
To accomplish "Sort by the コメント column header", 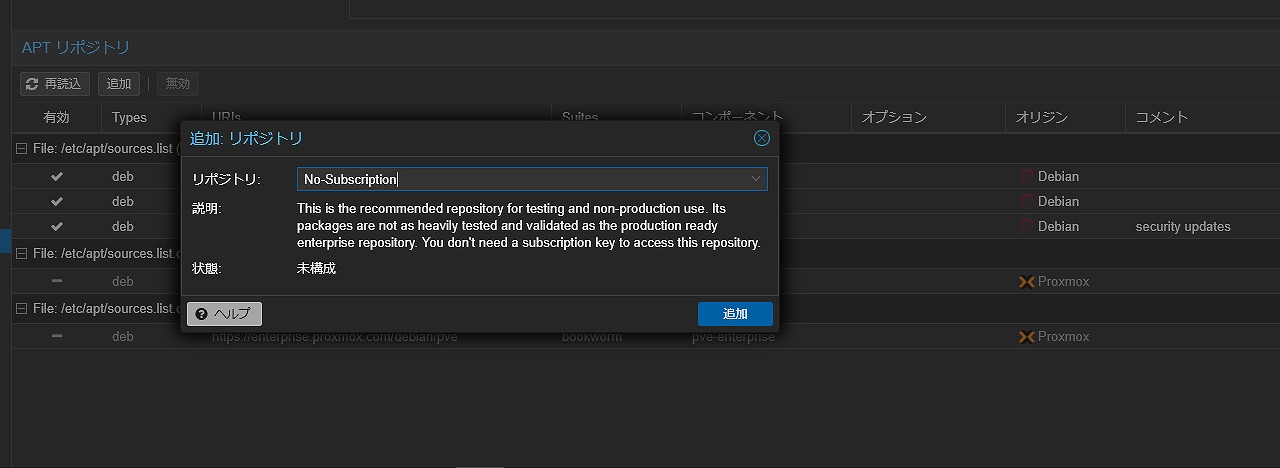I will (1202, 117).
